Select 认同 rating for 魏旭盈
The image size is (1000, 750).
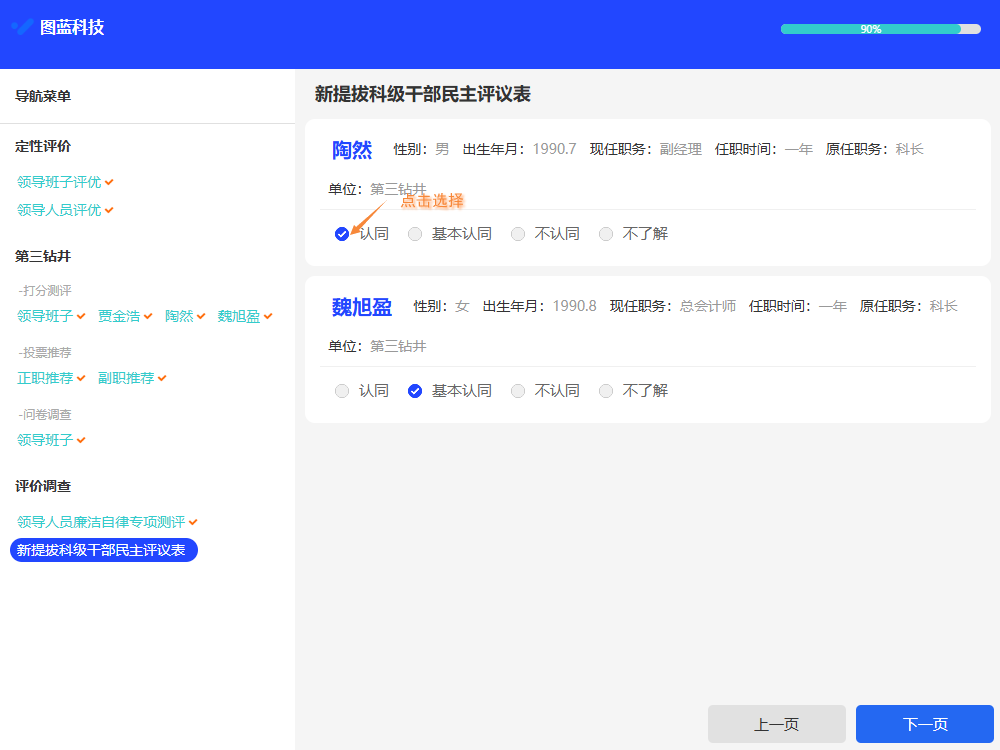(x=341, y=390)
